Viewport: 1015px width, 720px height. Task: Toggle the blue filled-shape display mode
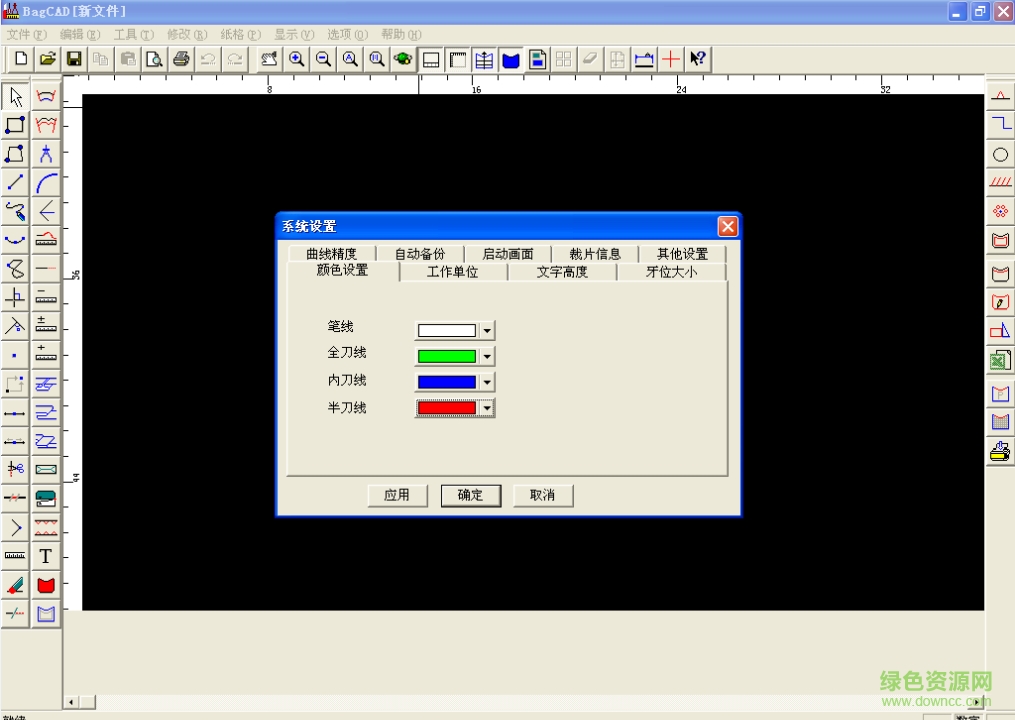point(510,59)
